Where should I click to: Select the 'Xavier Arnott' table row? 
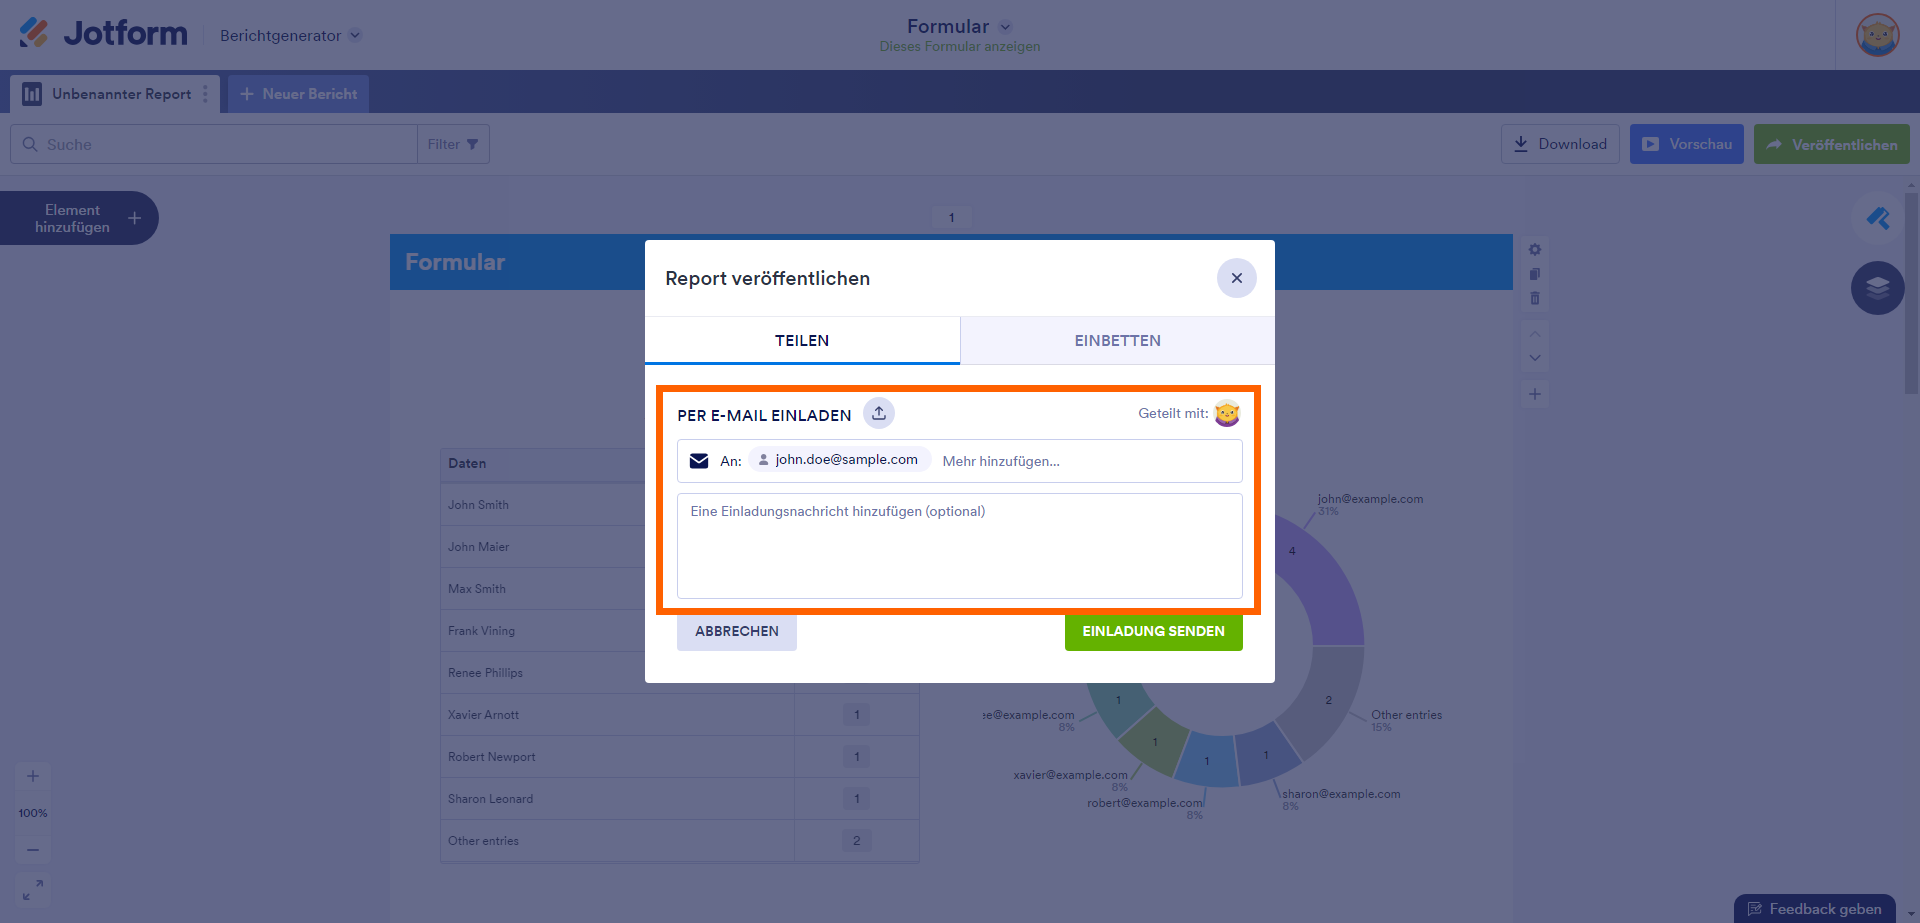coord(680,715)
